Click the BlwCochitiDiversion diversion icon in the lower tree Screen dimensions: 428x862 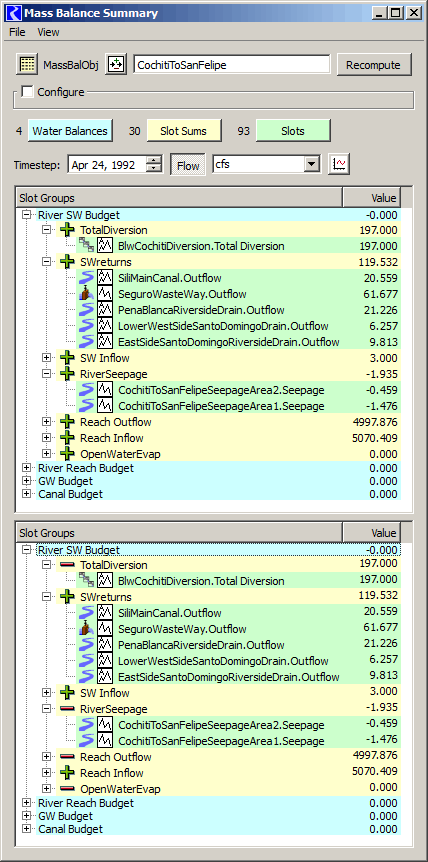[87, 581]
